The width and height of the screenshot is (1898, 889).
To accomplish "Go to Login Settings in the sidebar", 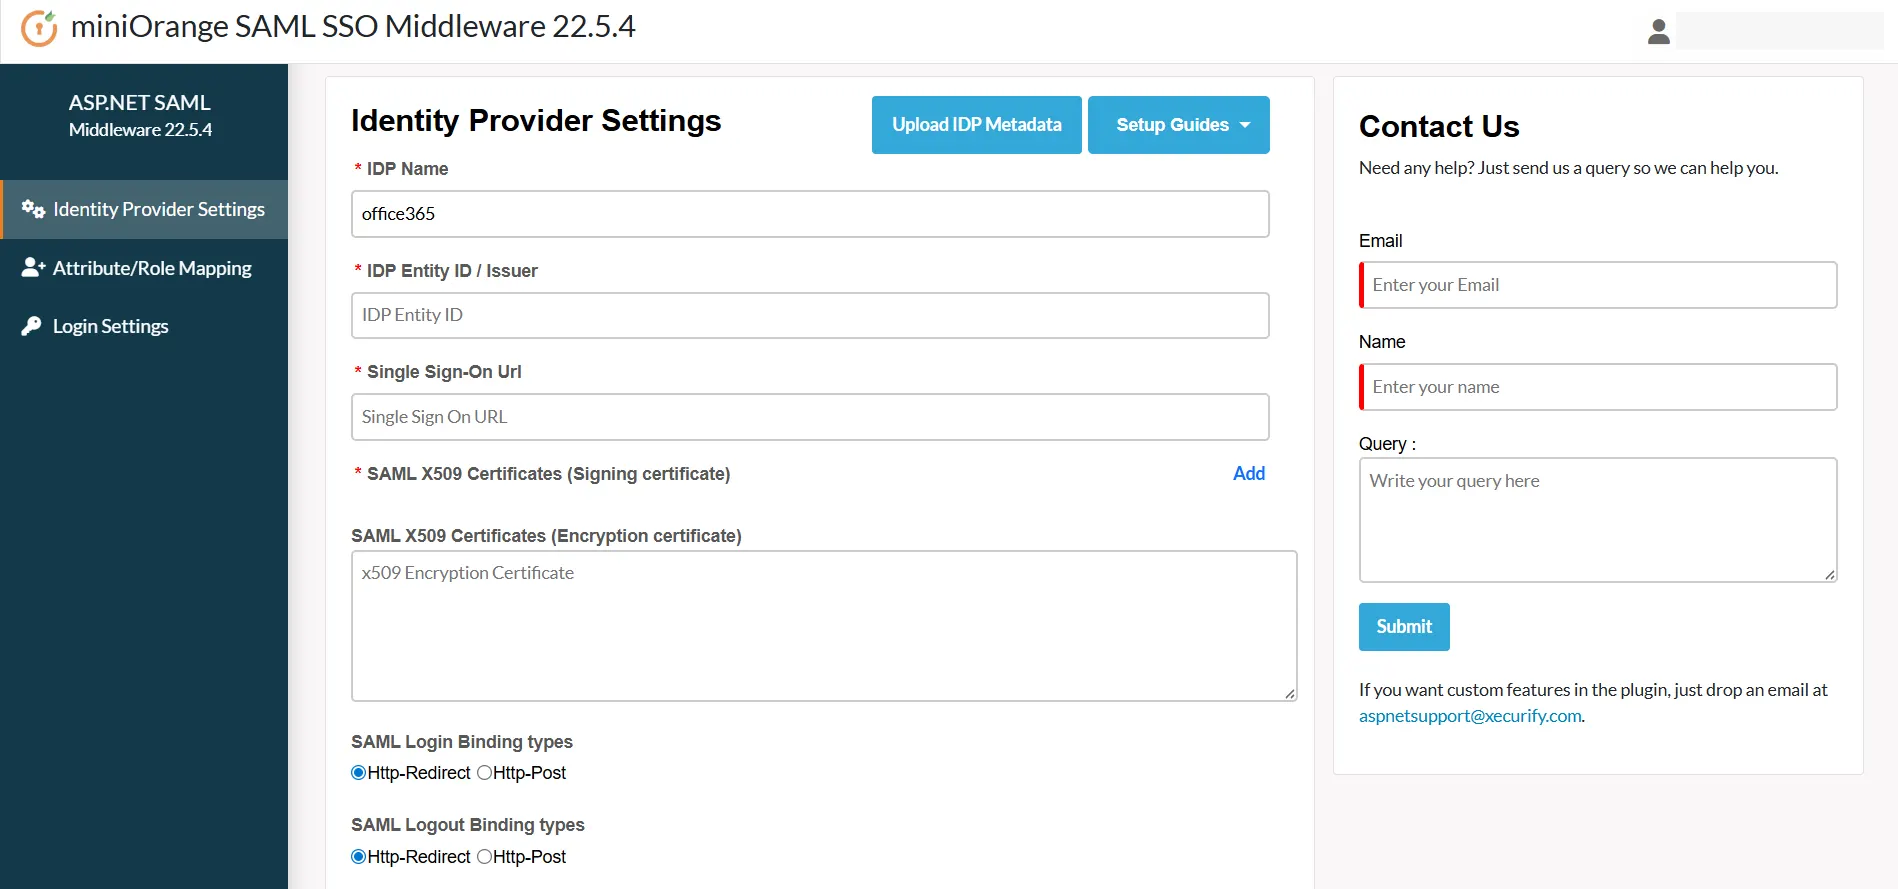I will pos(110,326).
